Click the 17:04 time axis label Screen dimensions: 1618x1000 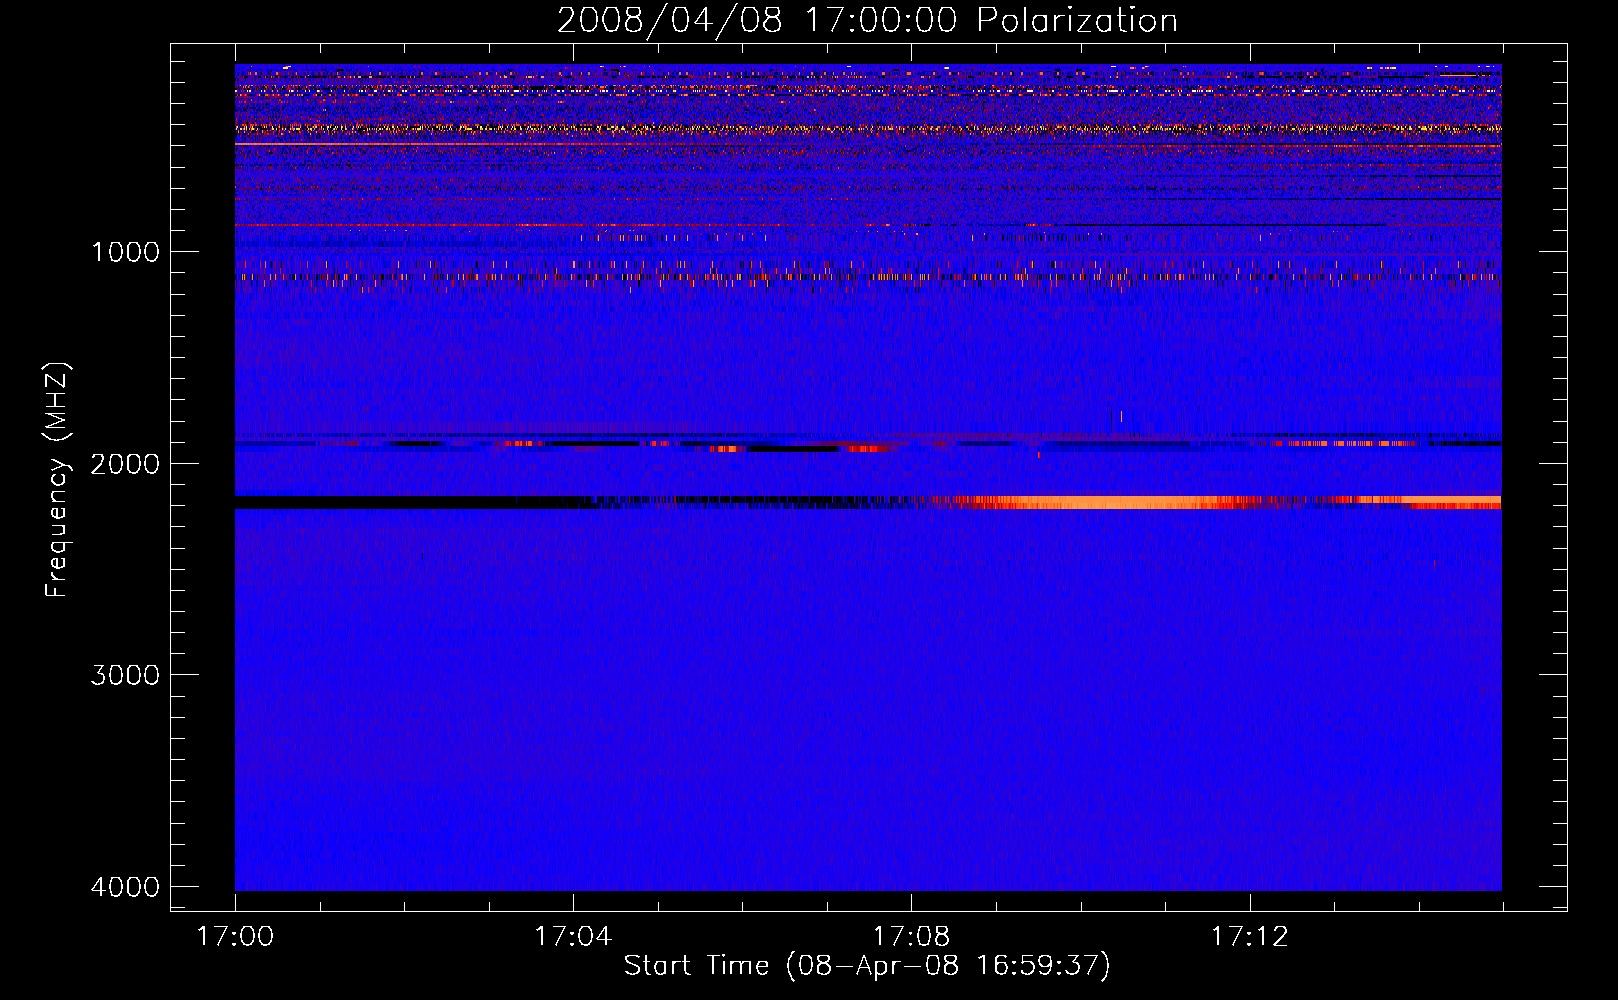coord(573,936)
